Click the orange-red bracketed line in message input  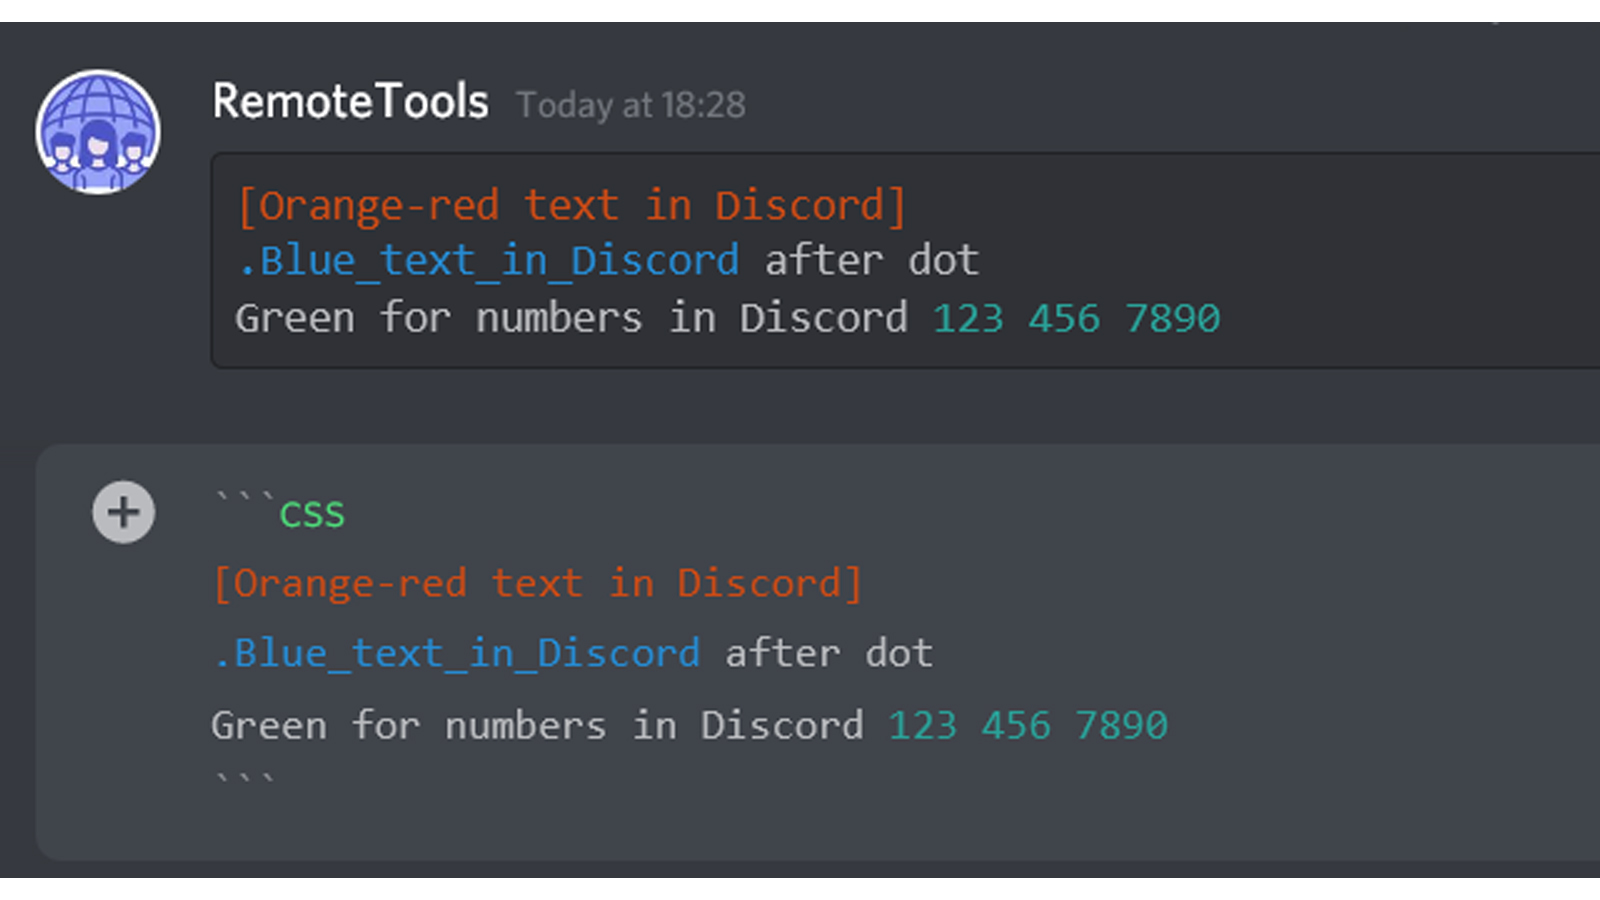[537, 584]
